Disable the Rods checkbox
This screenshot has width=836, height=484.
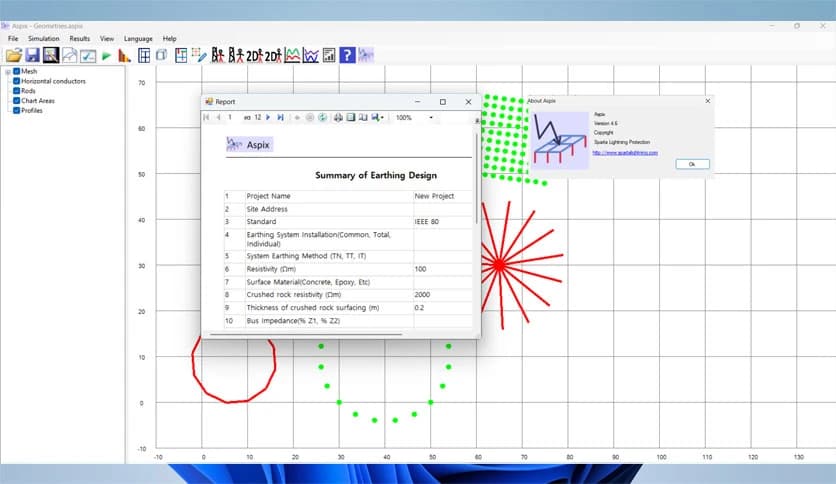(x=17, y=90)
